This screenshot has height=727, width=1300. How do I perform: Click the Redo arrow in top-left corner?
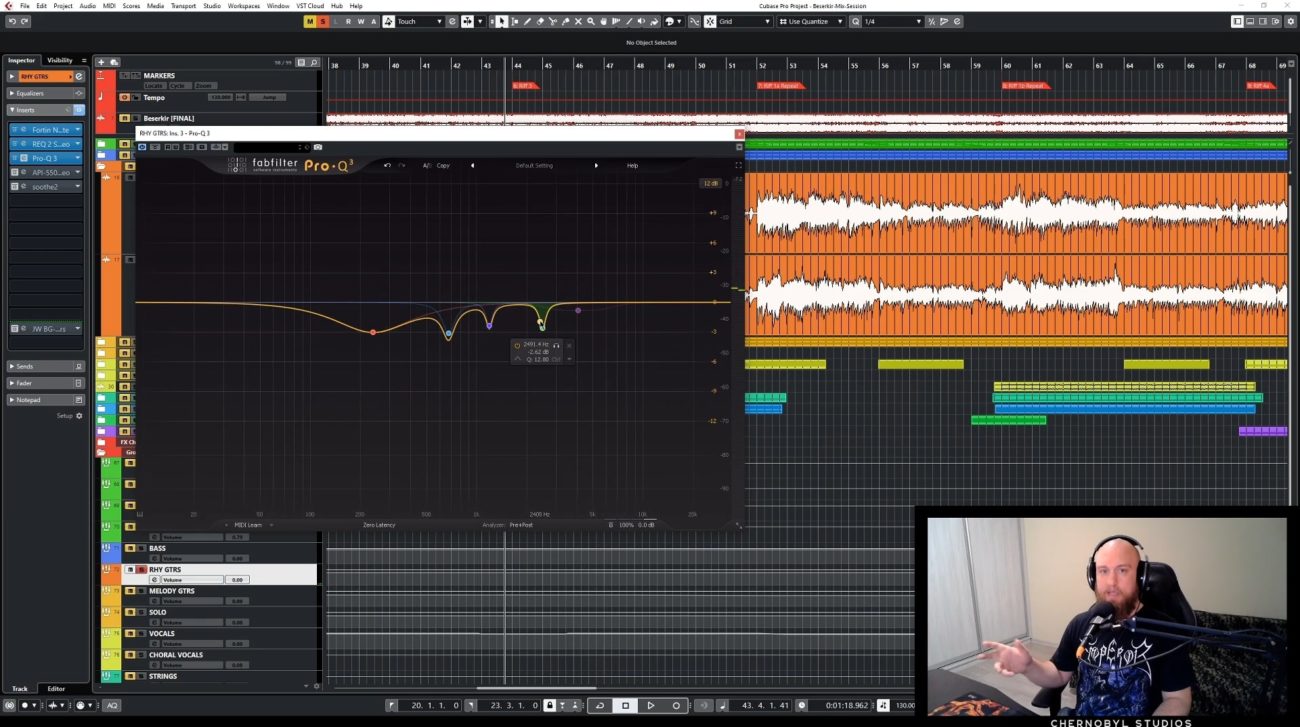(24, 21)
